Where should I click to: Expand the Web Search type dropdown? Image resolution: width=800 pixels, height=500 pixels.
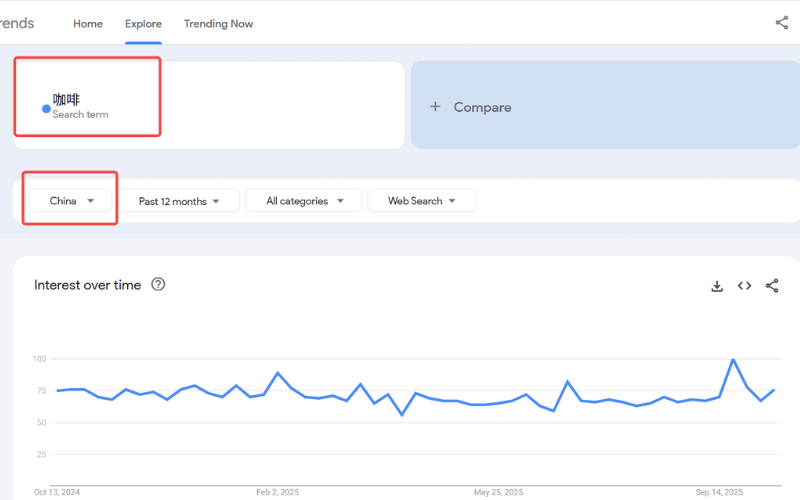click(x=421, y=201)
